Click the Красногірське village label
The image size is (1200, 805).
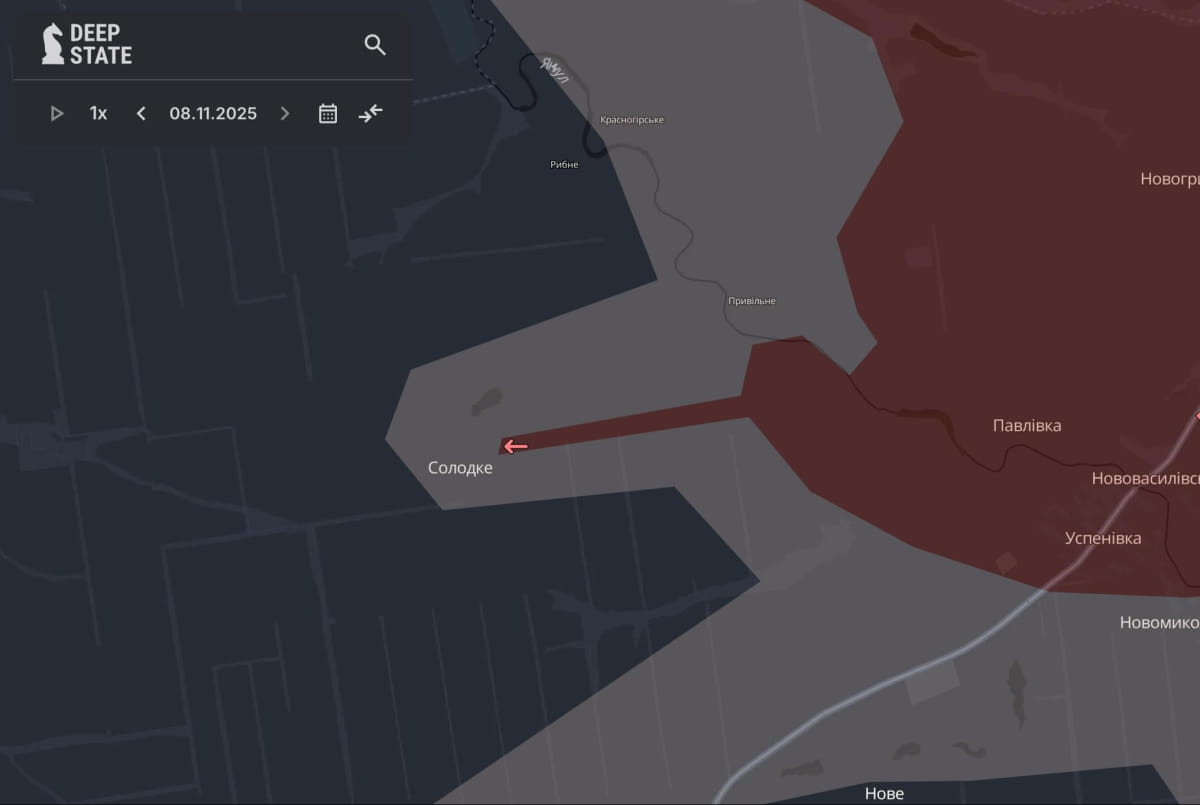click(x=631, y=120)
